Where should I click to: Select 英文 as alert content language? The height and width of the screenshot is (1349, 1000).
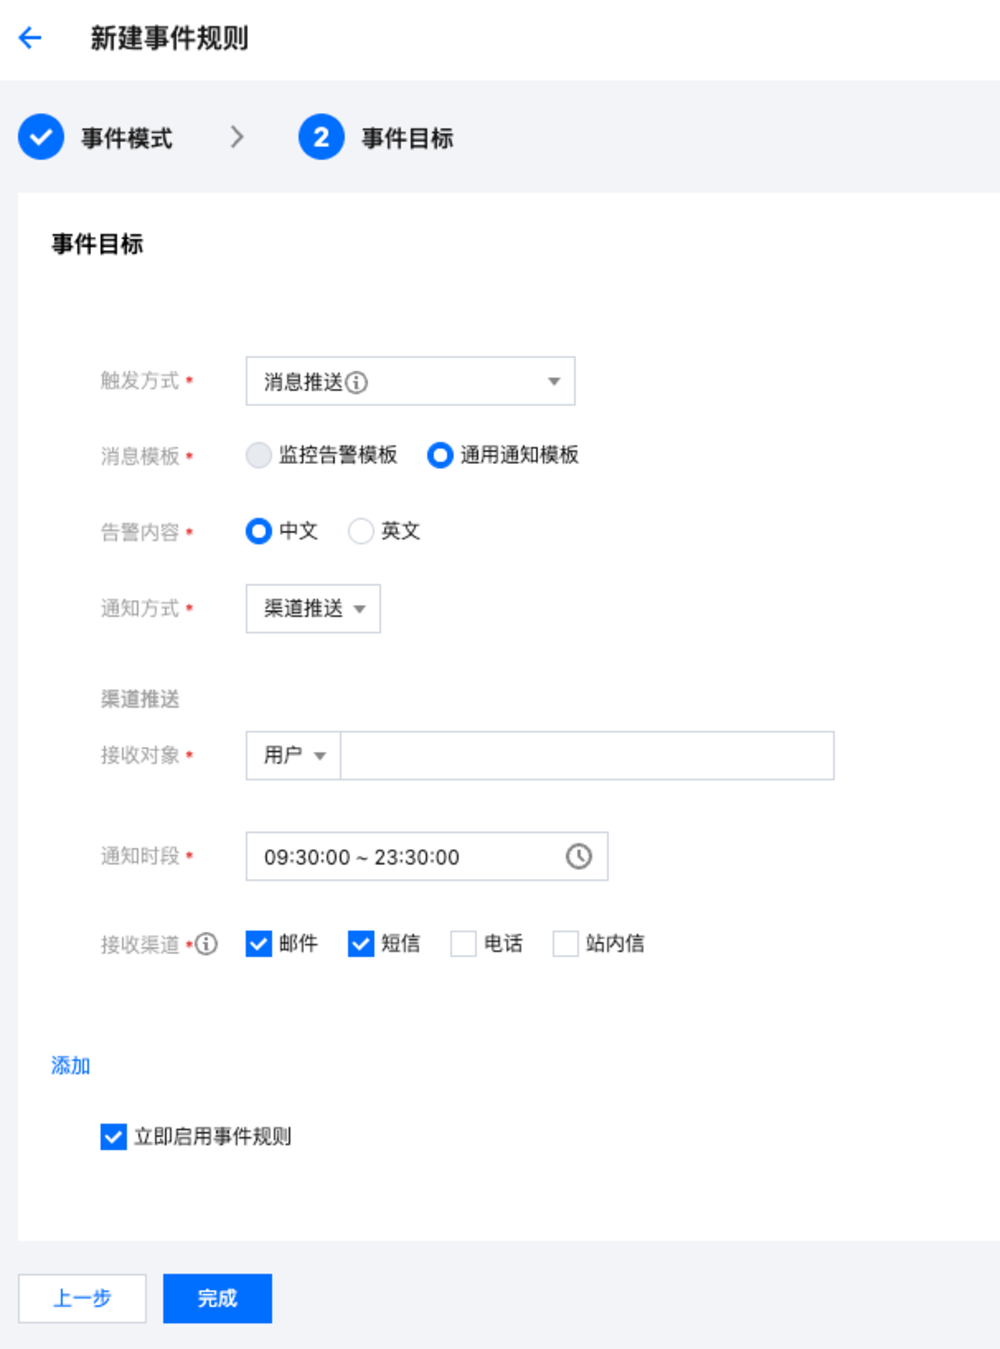coord(361,531)
